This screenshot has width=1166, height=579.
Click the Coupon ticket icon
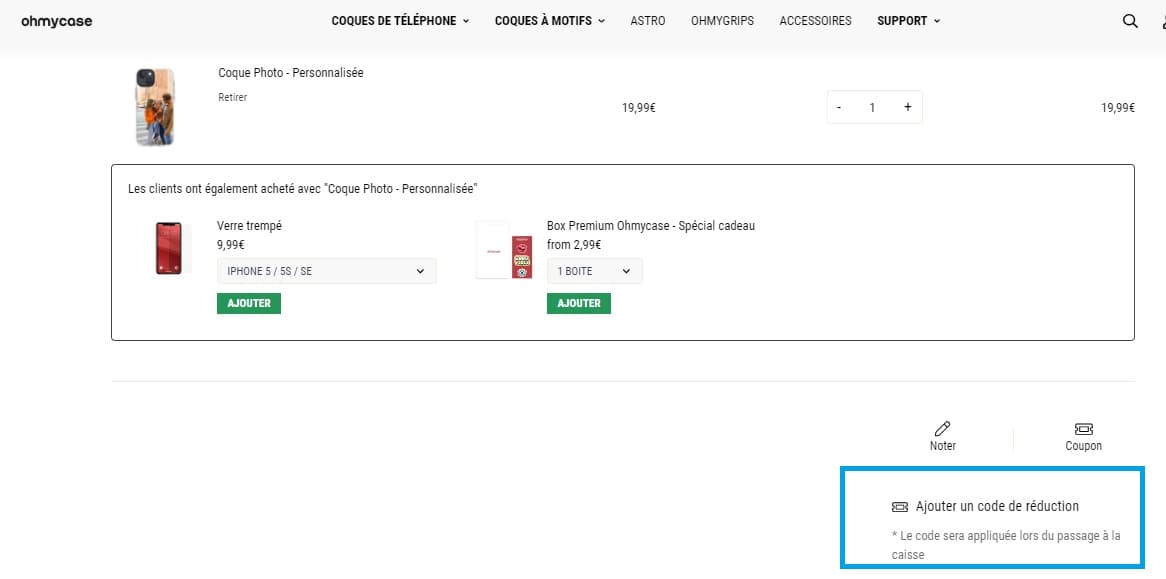click(1083, 428)
